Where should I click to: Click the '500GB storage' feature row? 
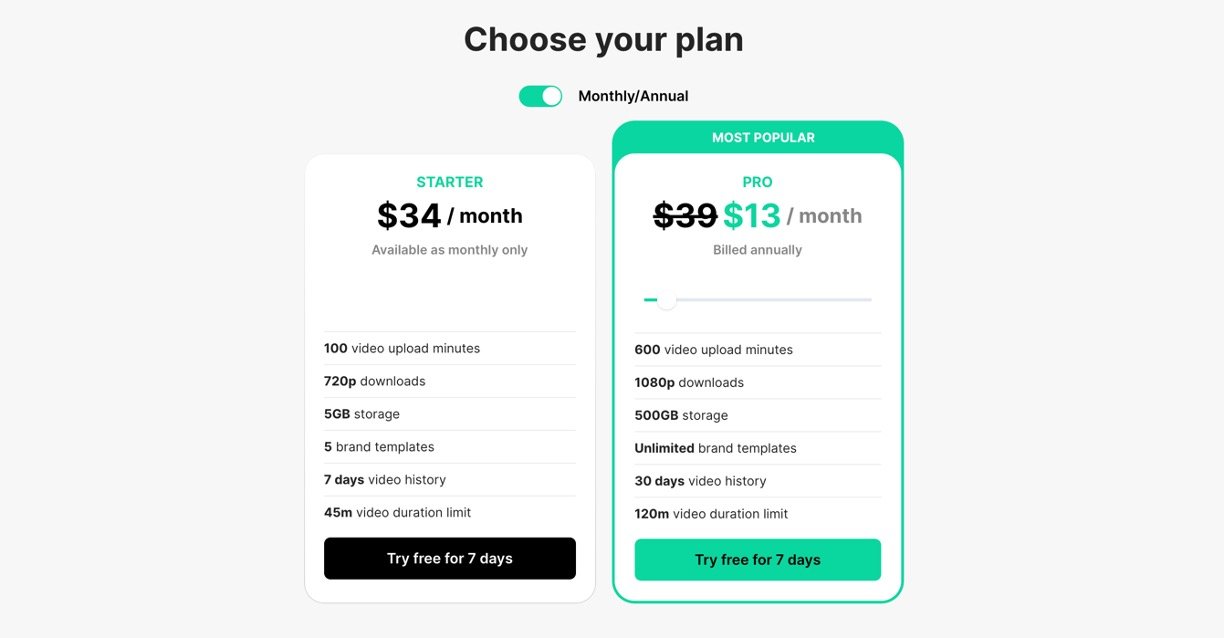coord(681,415)
